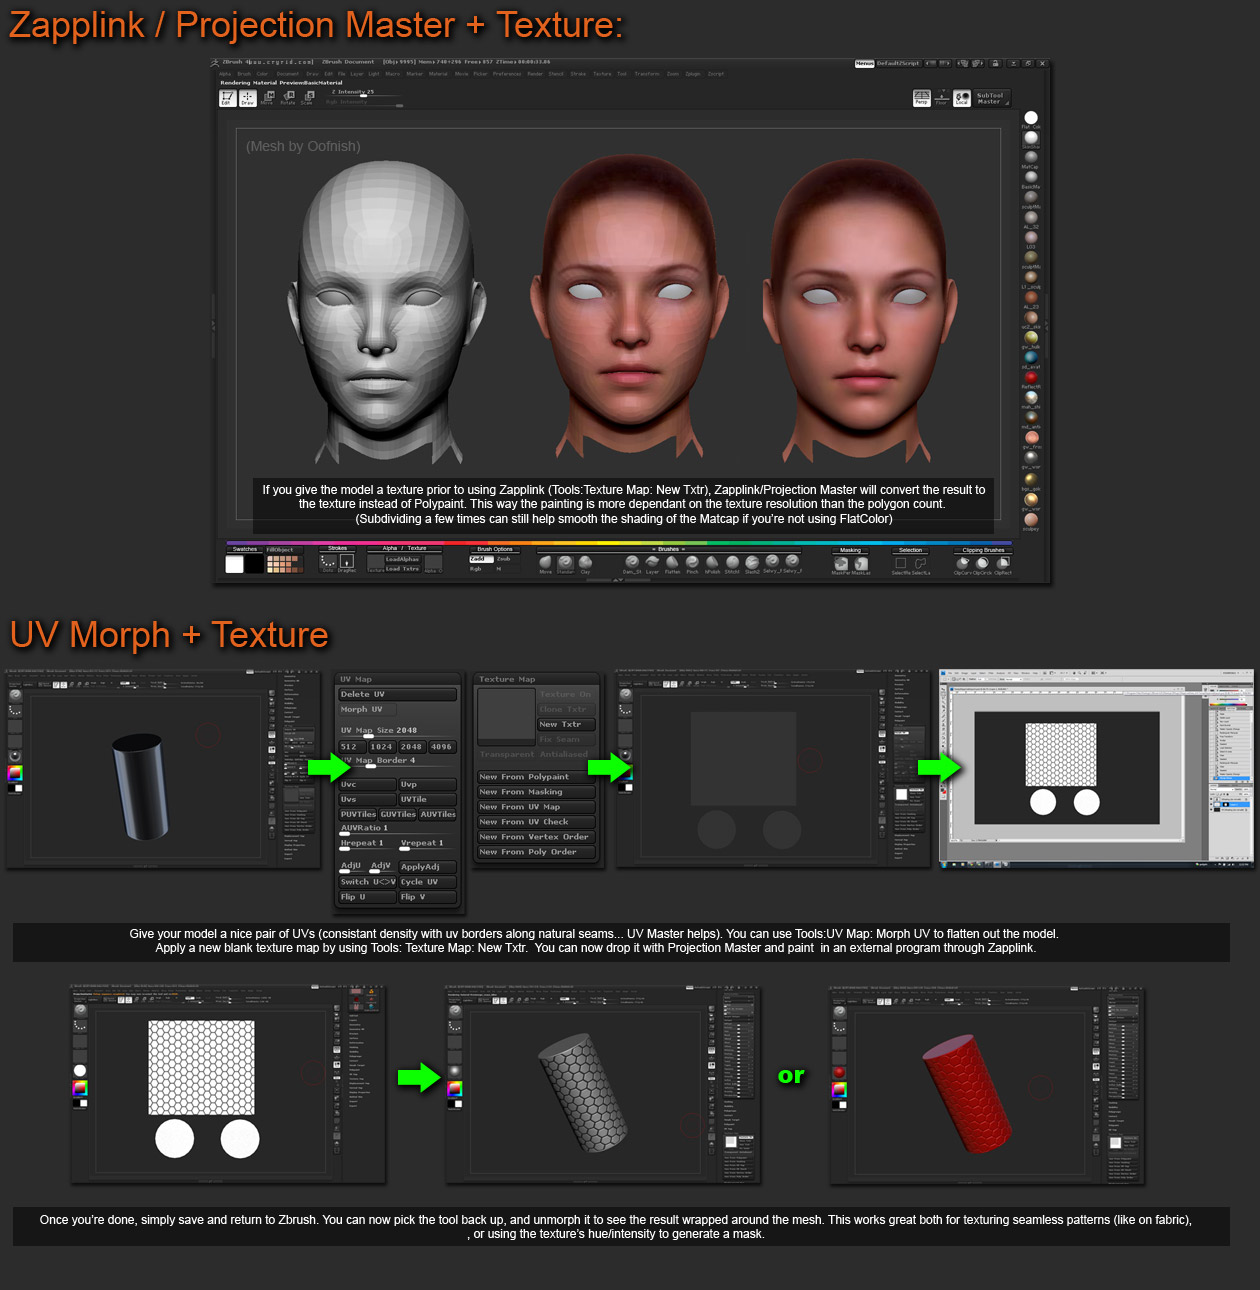1260x1290 pixels.
Task: Click New From Polypaint
Action: 536,777
